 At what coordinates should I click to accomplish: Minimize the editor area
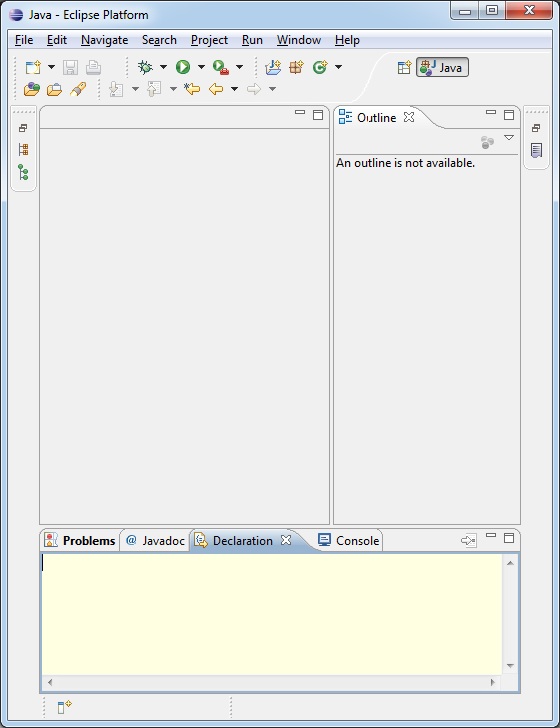pos(300,112)
